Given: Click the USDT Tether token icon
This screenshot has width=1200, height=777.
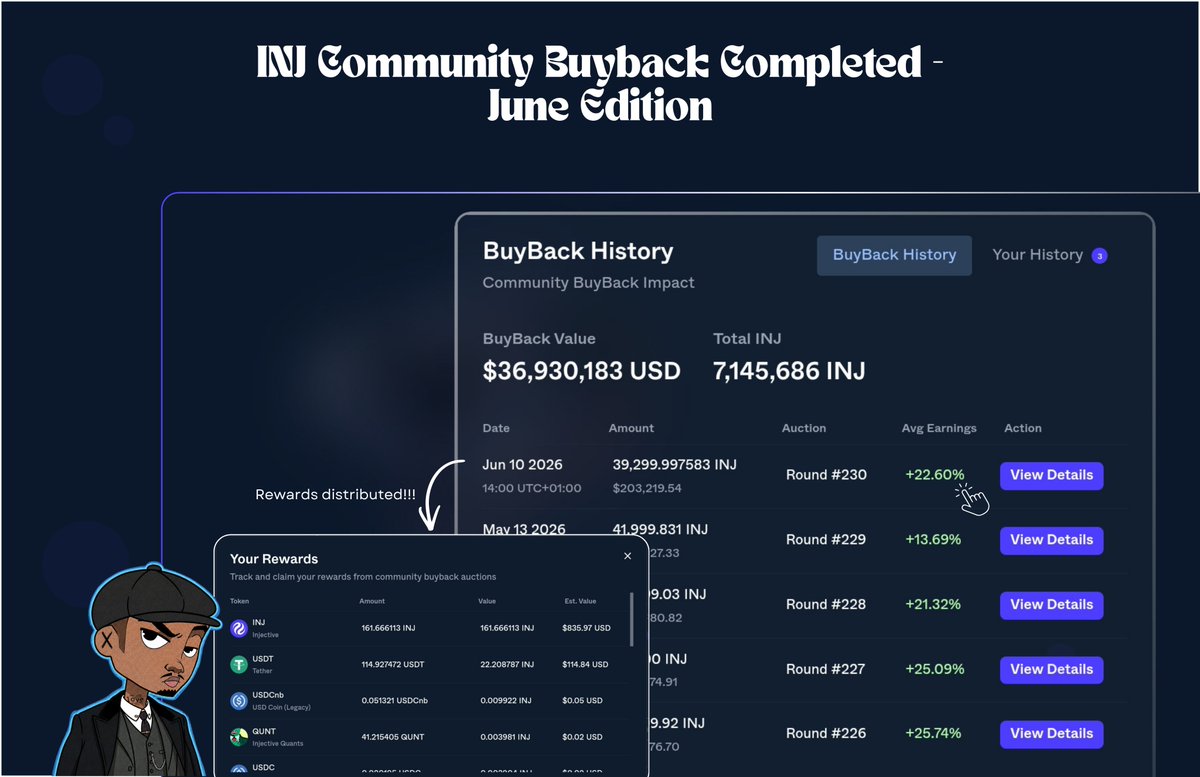Looking at the screenshot, I should pyautogui.click(x=239, y=664).
